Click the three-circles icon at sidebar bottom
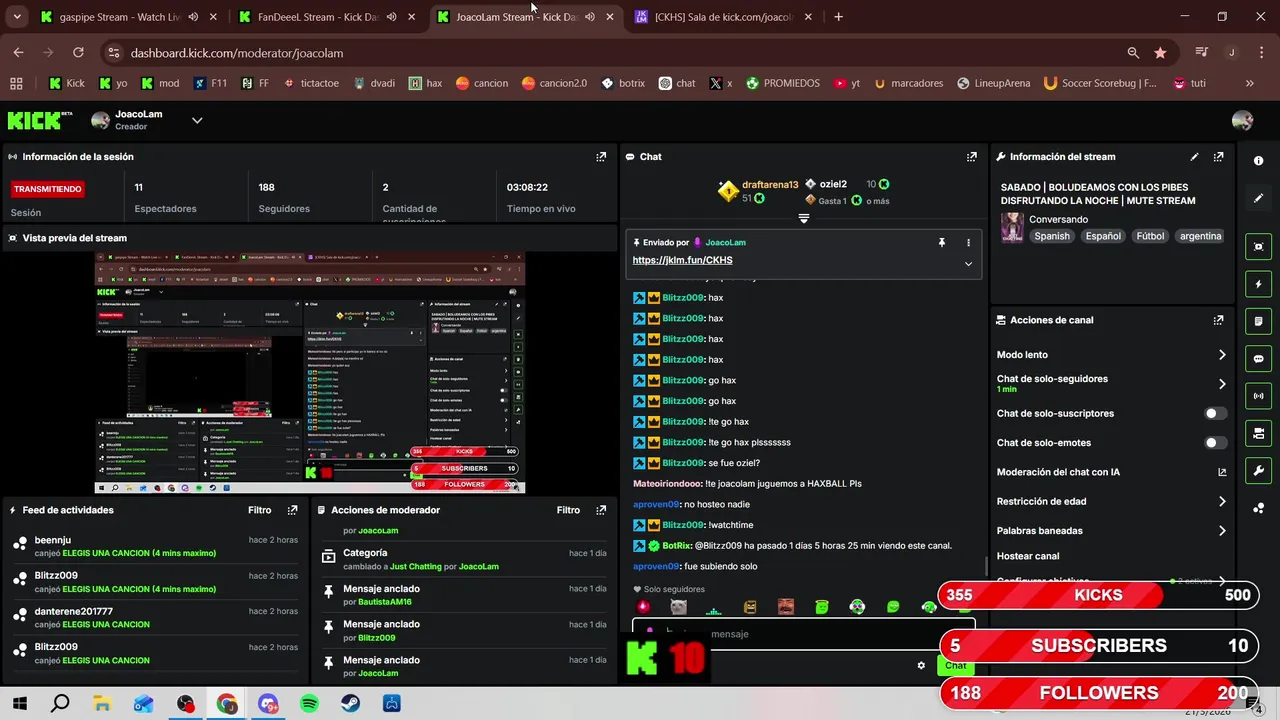The width and height of the screenshot is (1280, 720). 1258,507
